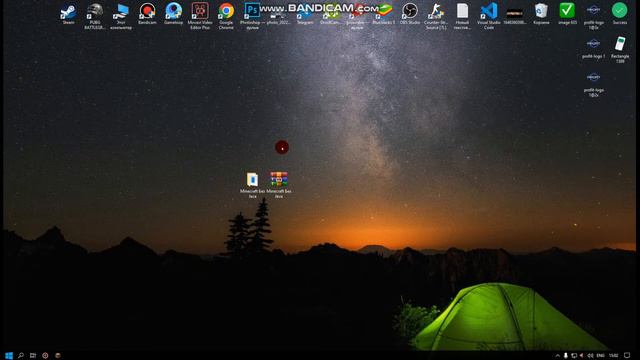Screen dimensions: 640x360
Task: Select the Success round checkmark file
Action: [x=620, y=14]
